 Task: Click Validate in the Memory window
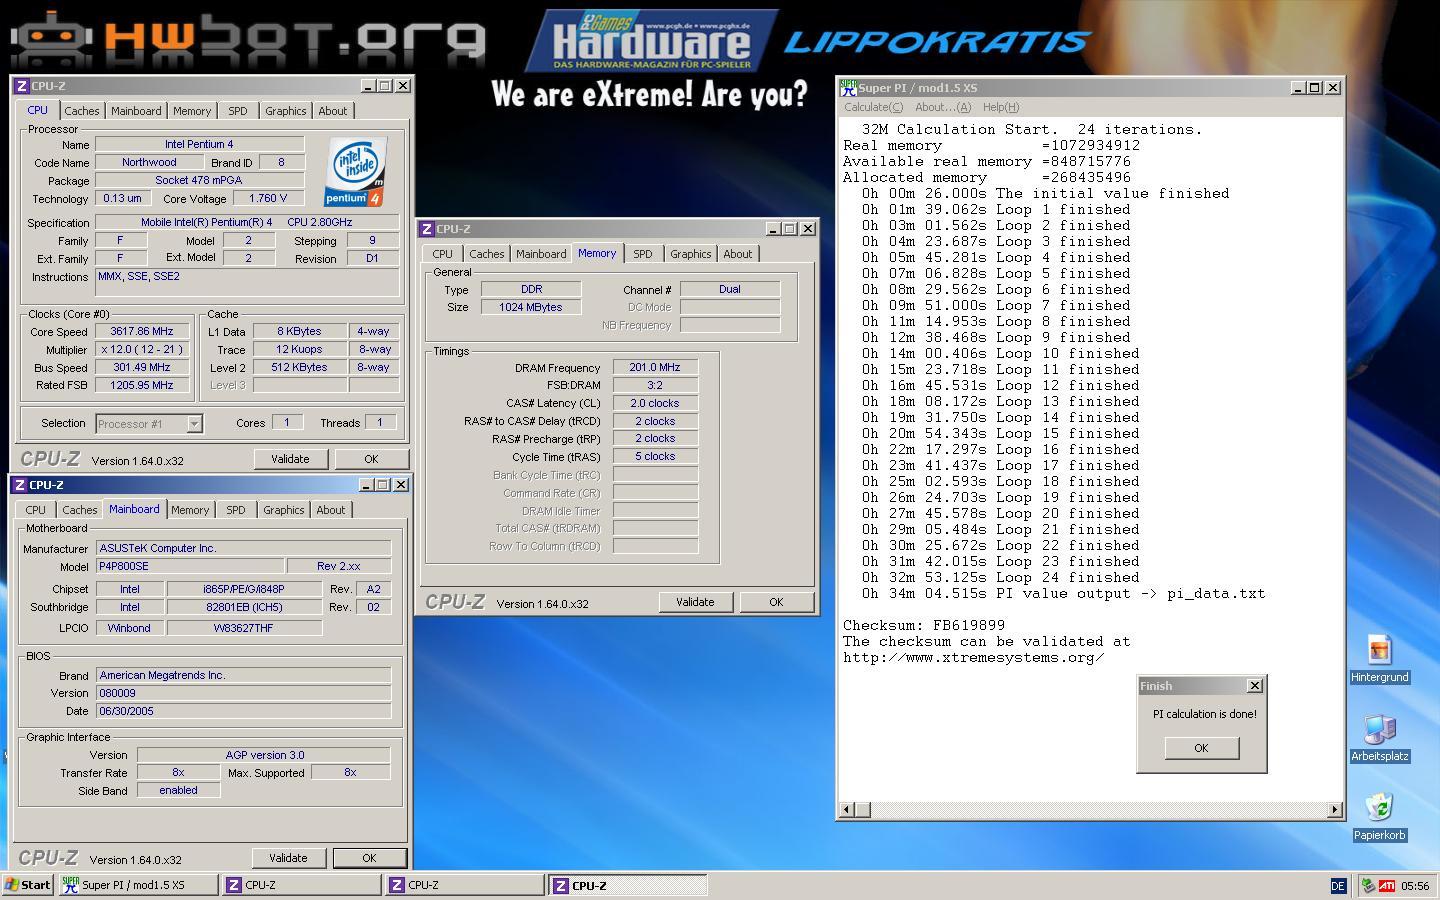[x=695, y=602]
